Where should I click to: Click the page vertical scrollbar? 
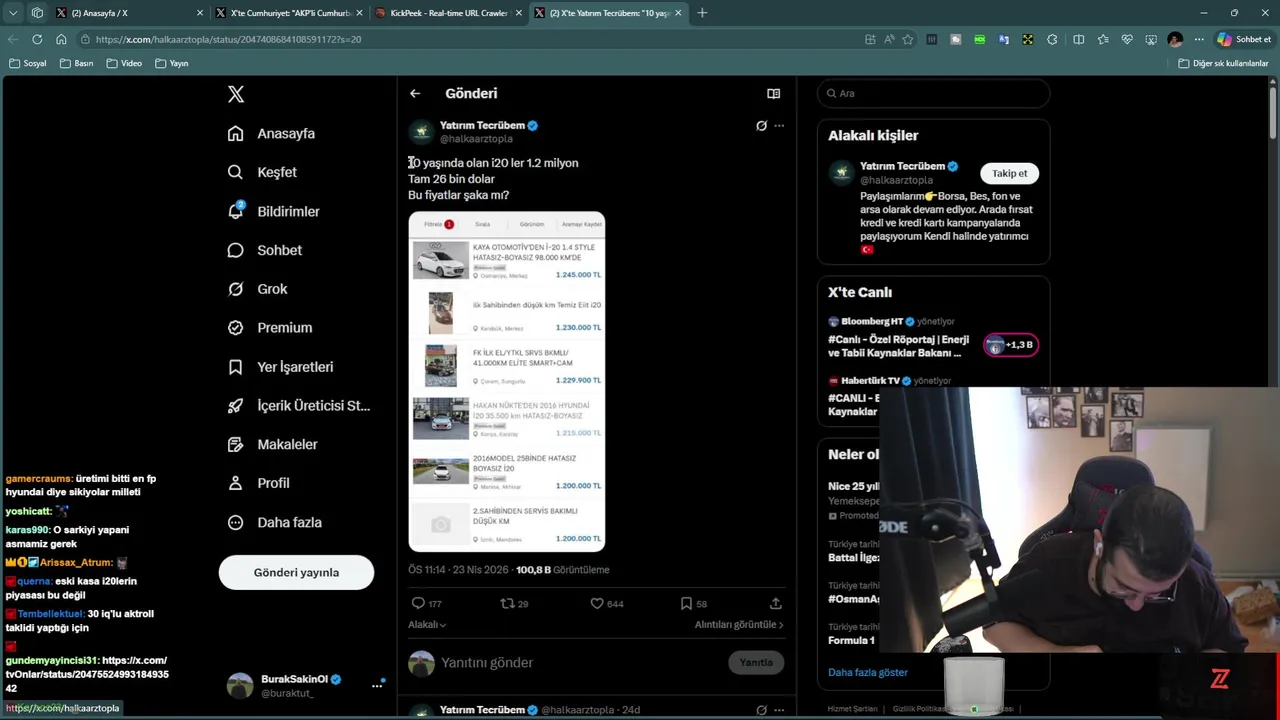(x=1273, y=112)
